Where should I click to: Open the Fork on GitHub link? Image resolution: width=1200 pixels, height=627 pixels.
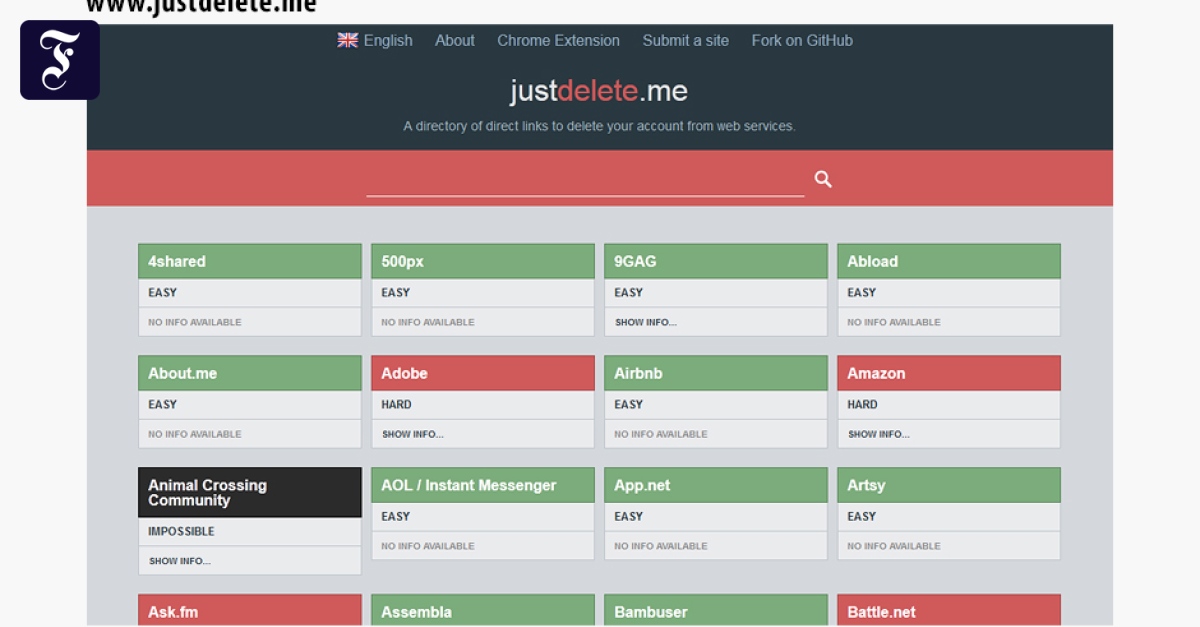(x=802, y=41)
